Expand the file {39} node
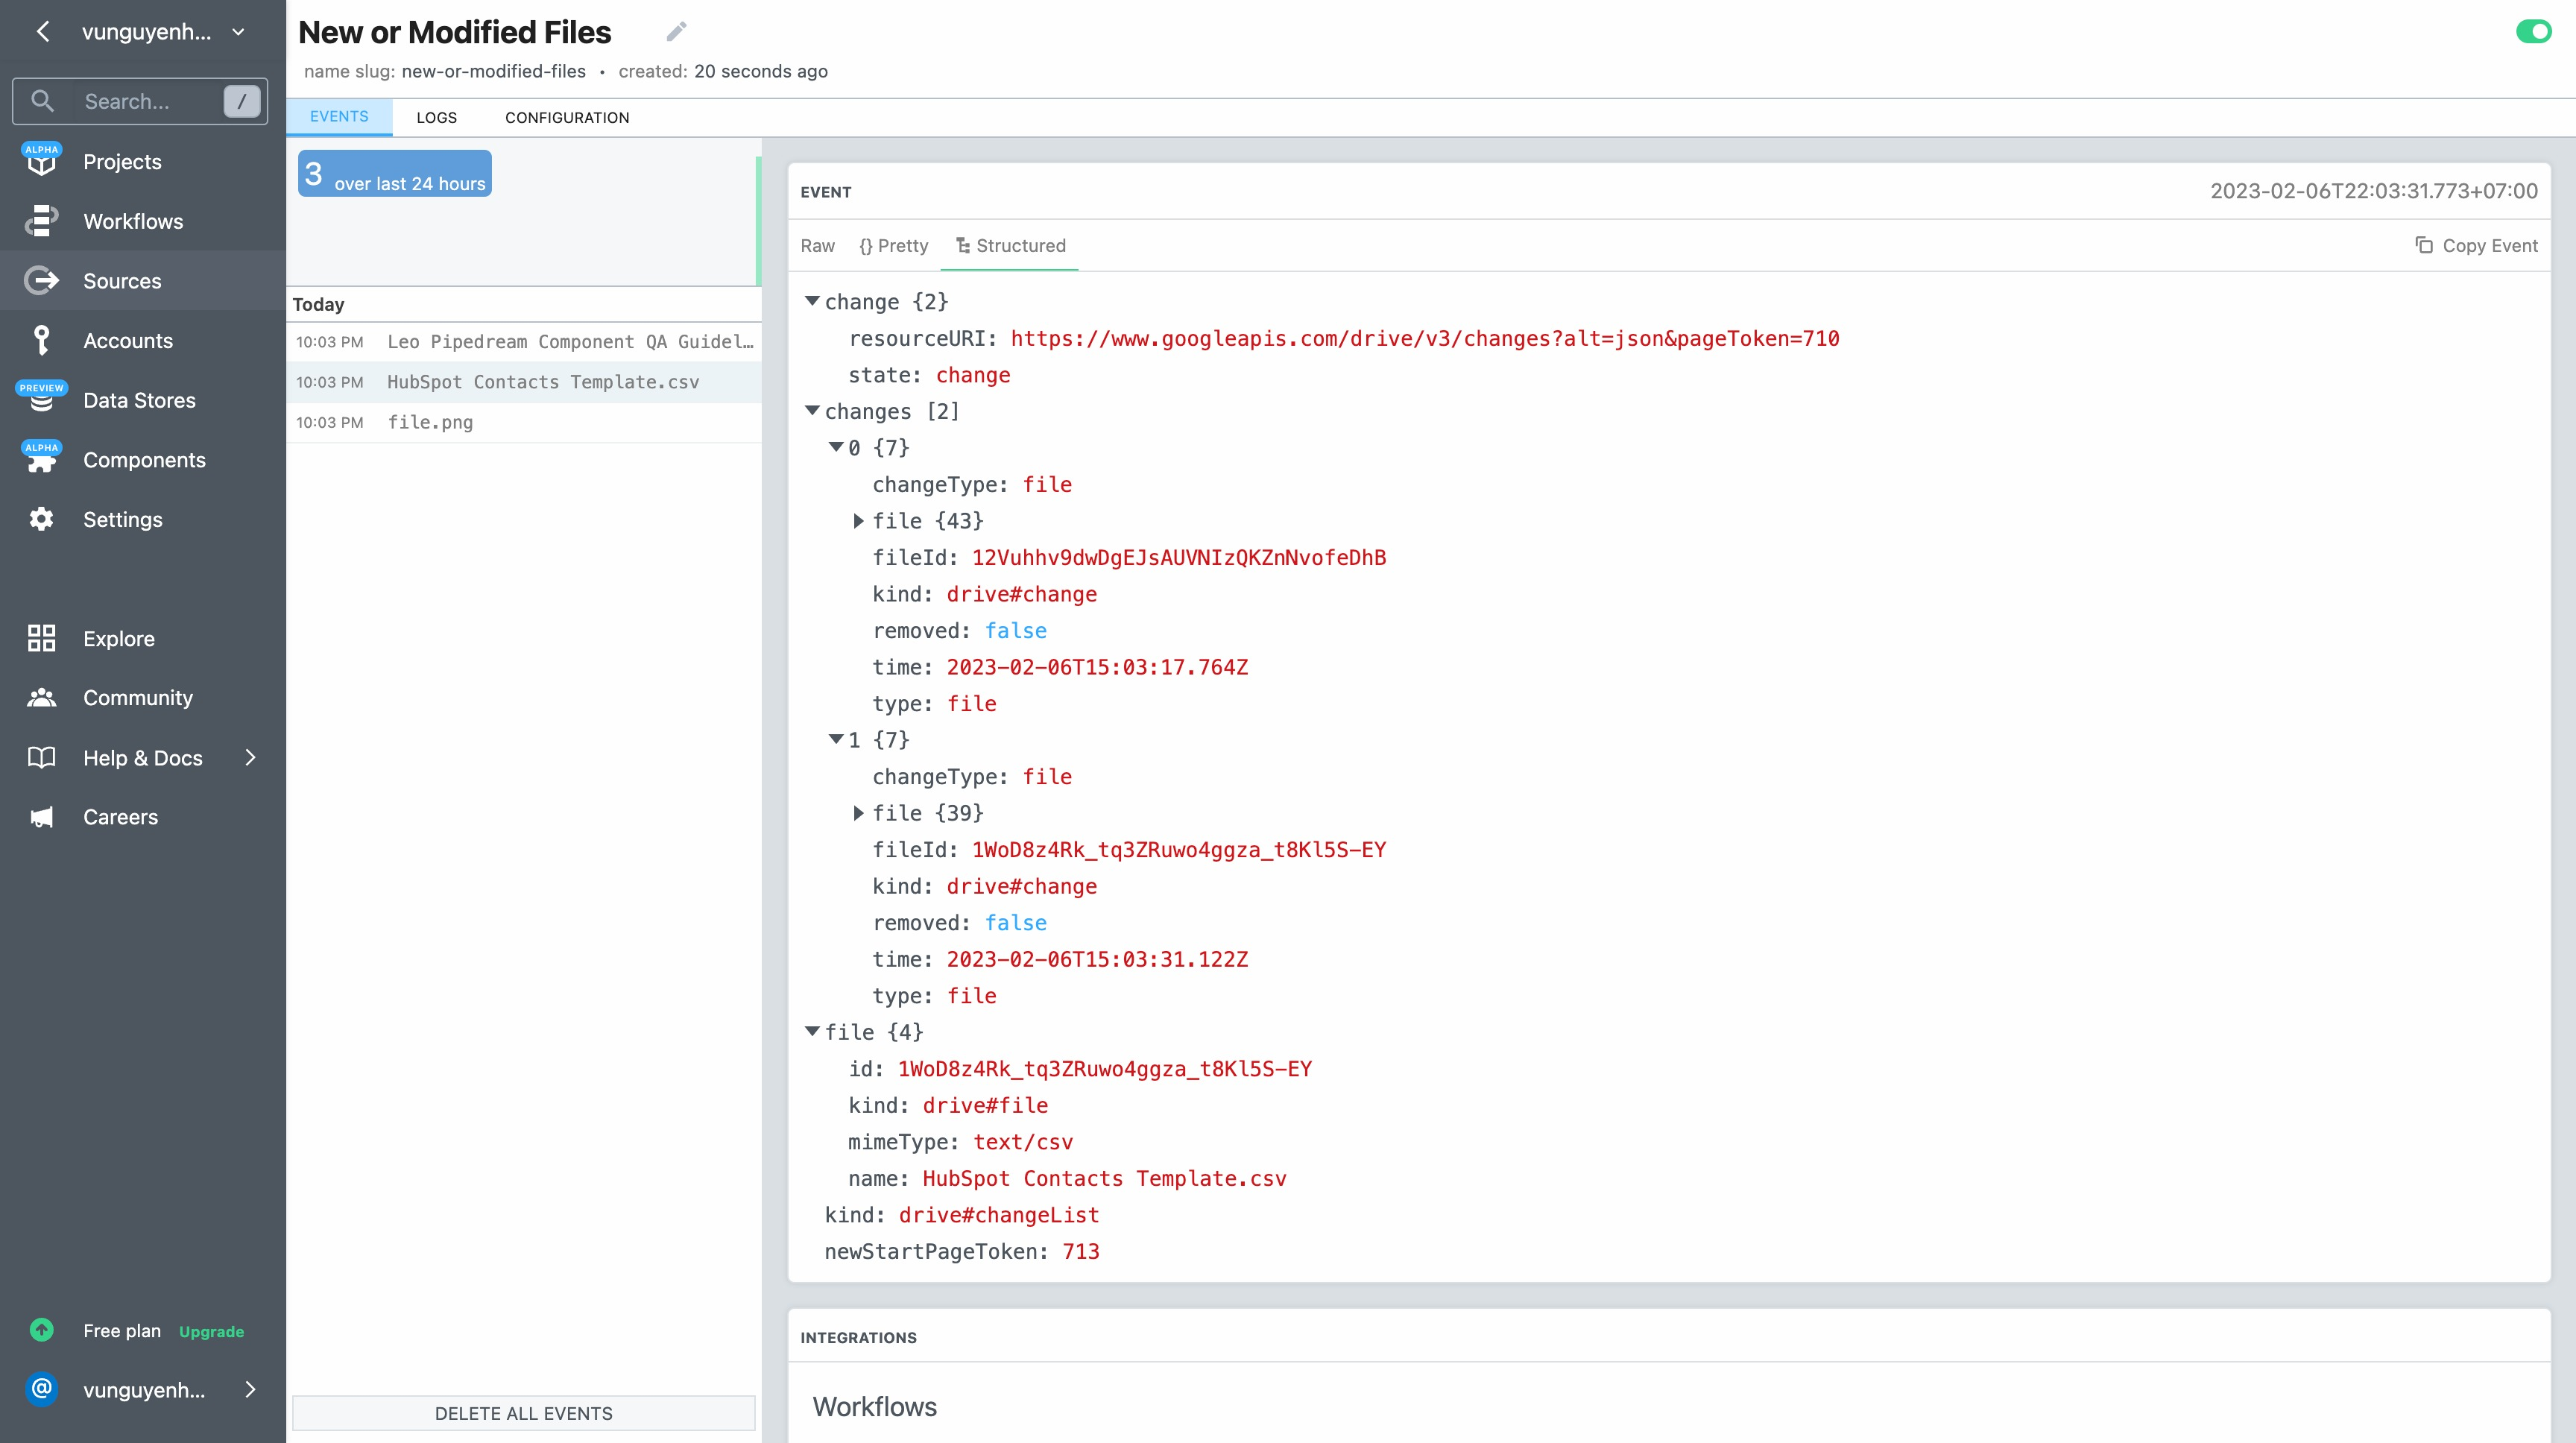Screen dimensions: 2576x1443 858,813
